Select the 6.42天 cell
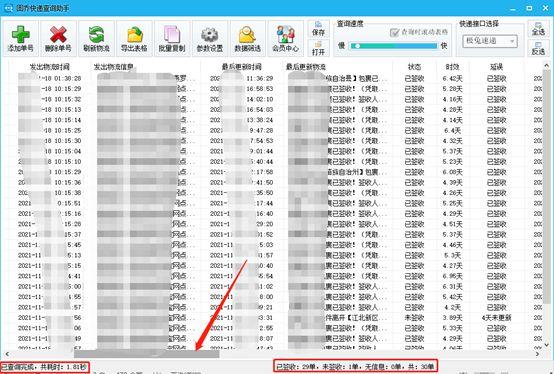This screenshot has height=374, width=554. 452,78
